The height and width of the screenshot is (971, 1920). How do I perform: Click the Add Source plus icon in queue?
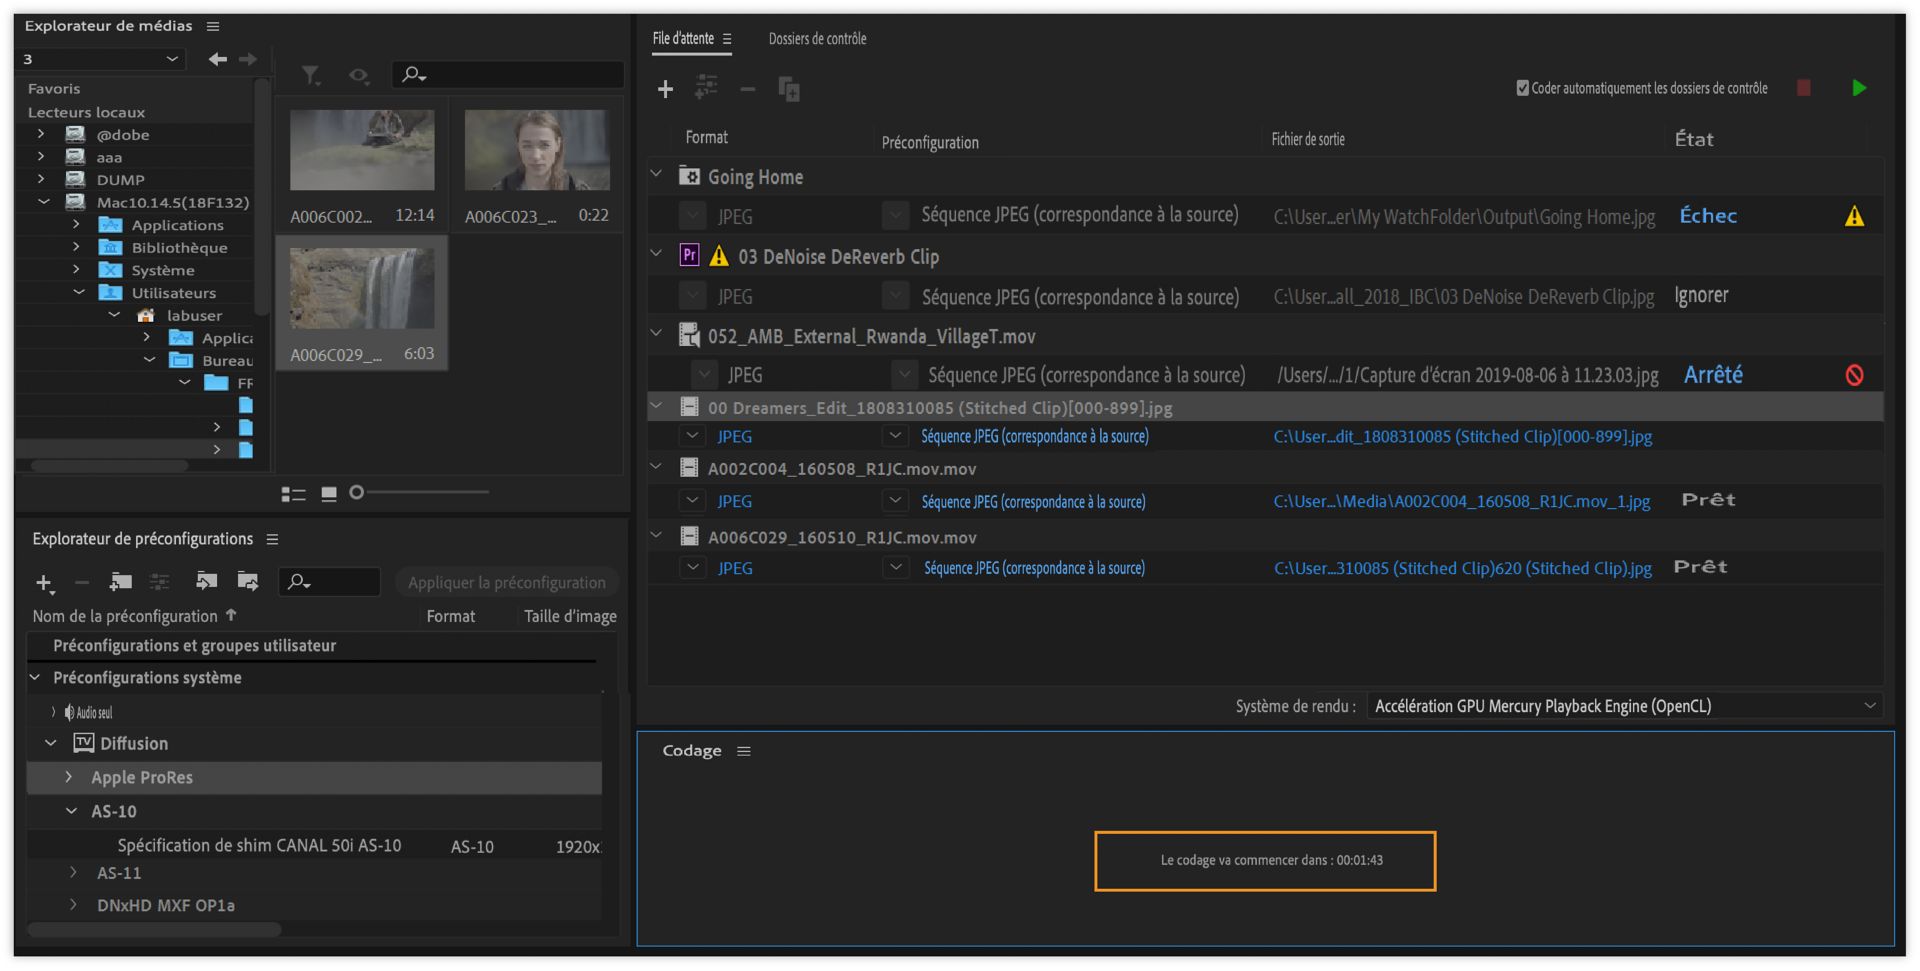[665, 90]
